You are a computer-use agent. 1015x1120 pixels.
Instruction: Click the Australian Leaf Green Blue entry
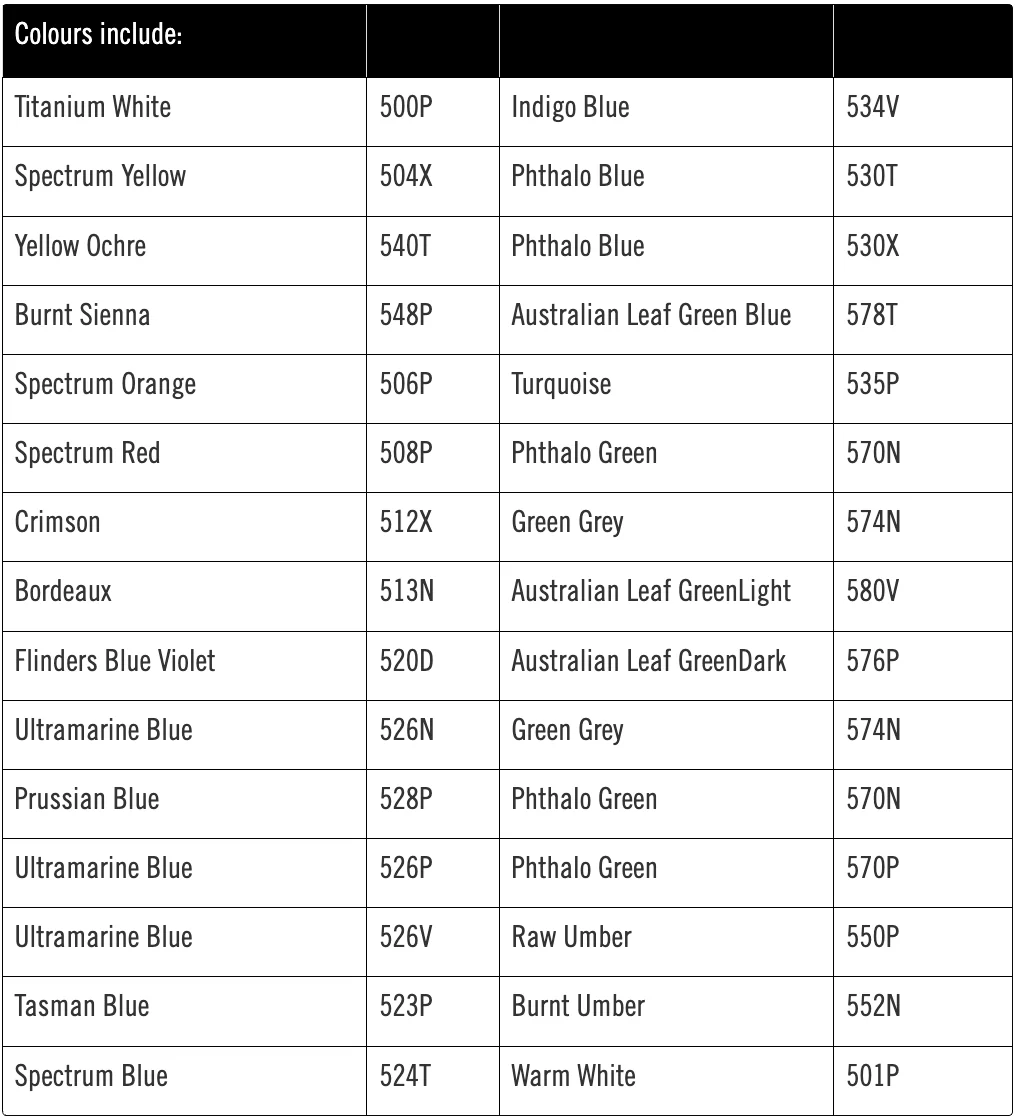tap(651, 315)
